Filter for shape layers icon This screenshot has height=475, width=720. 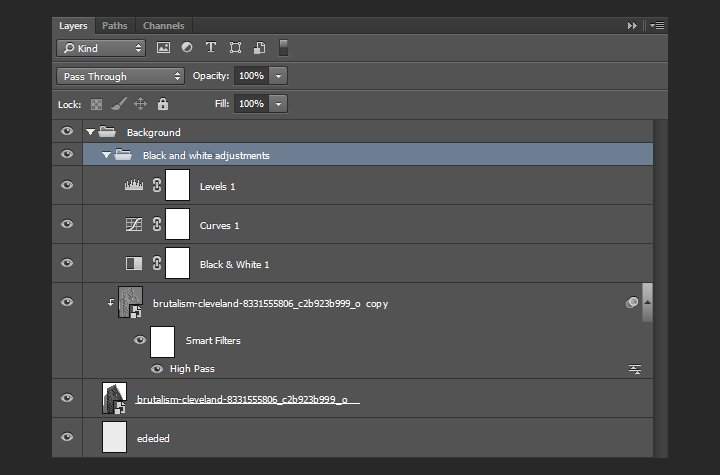pos(235,48)
